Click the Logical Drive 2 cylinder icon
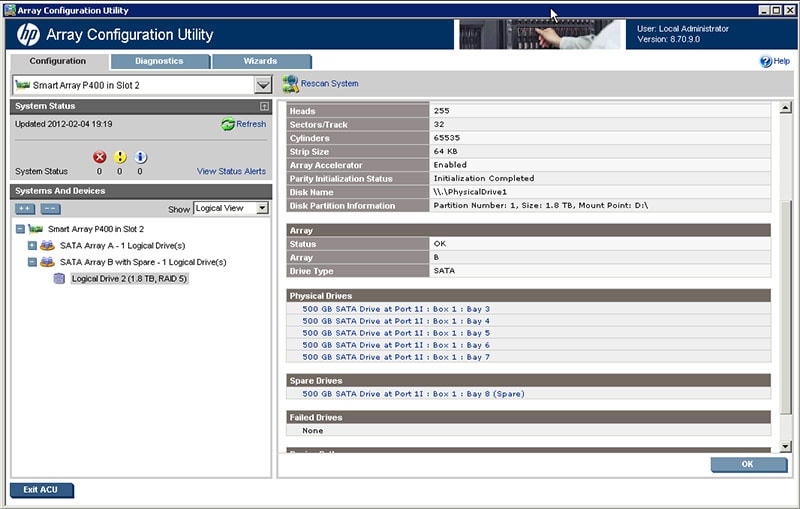The height and width of the screenshot is (509, 800). pyautogui.click(x=60, y=279)
